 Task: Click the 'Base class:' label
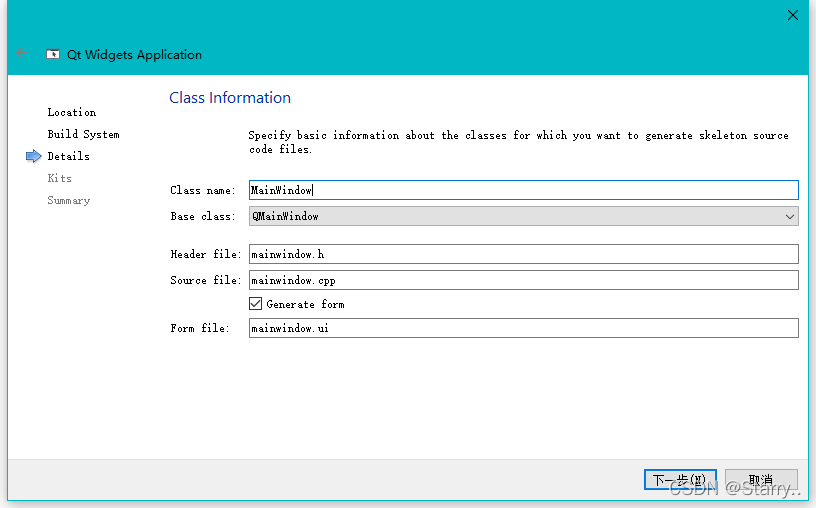(x=202, y=217)
